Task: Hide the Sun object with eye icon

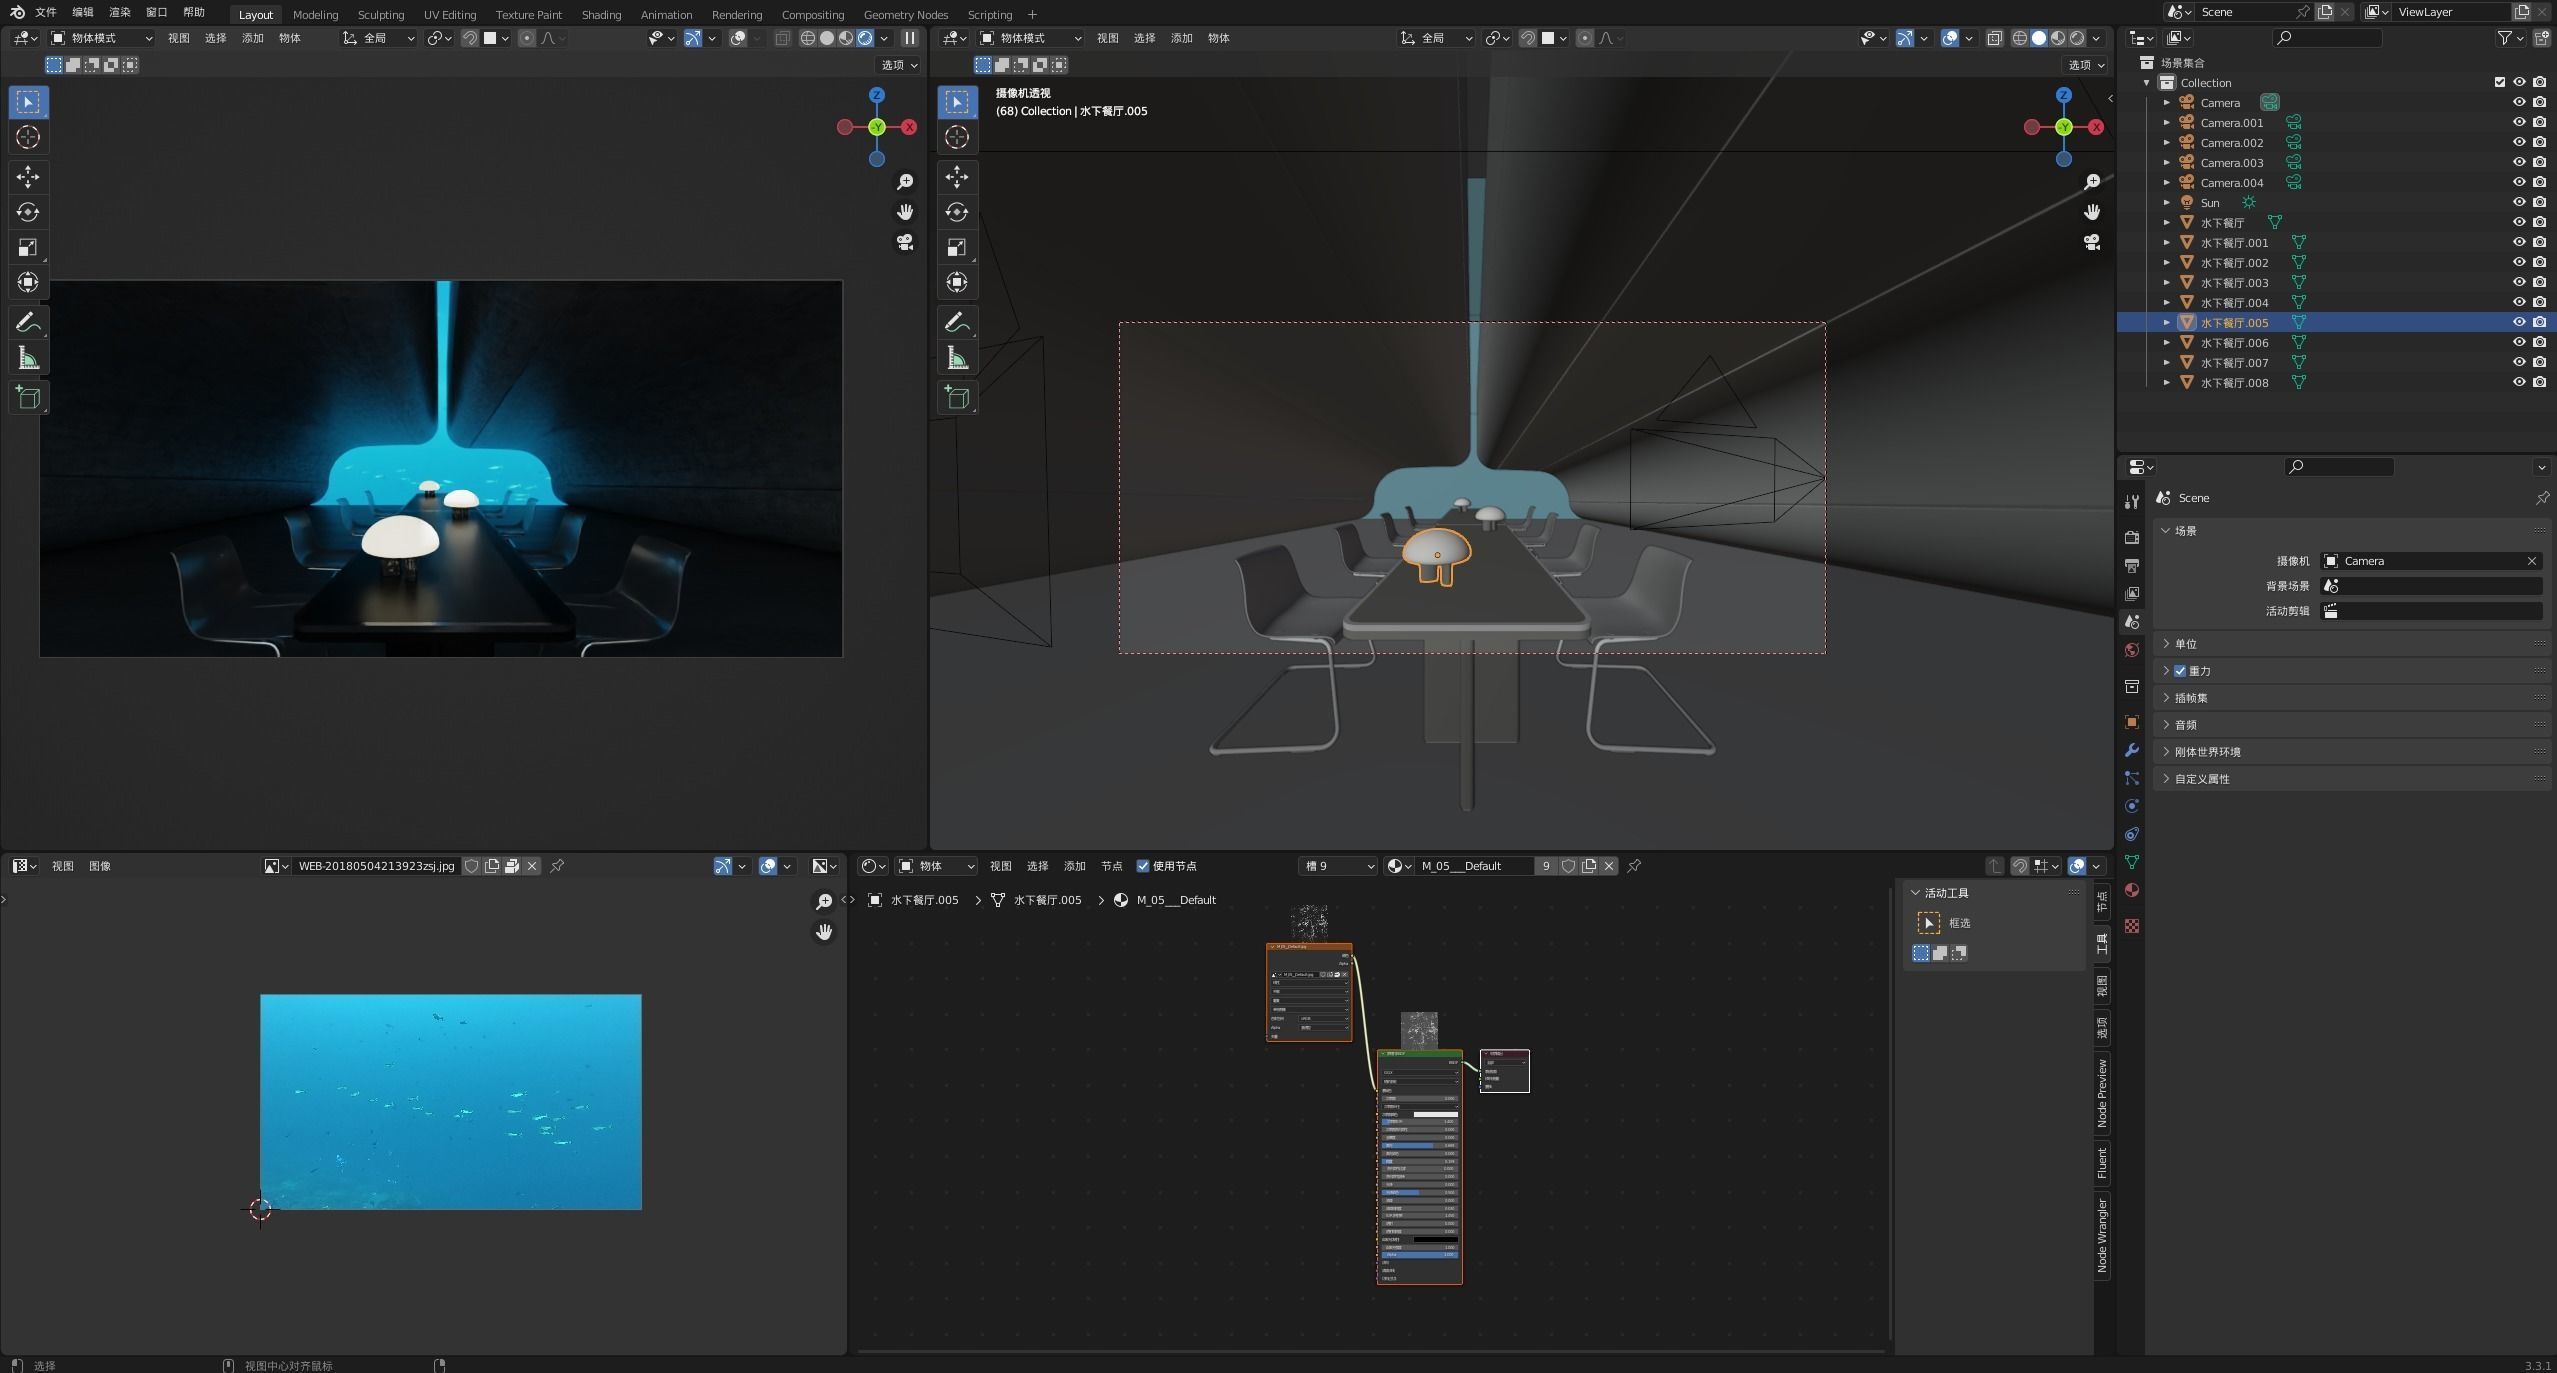Action: pyautogui.click(x=2518, y=202)
